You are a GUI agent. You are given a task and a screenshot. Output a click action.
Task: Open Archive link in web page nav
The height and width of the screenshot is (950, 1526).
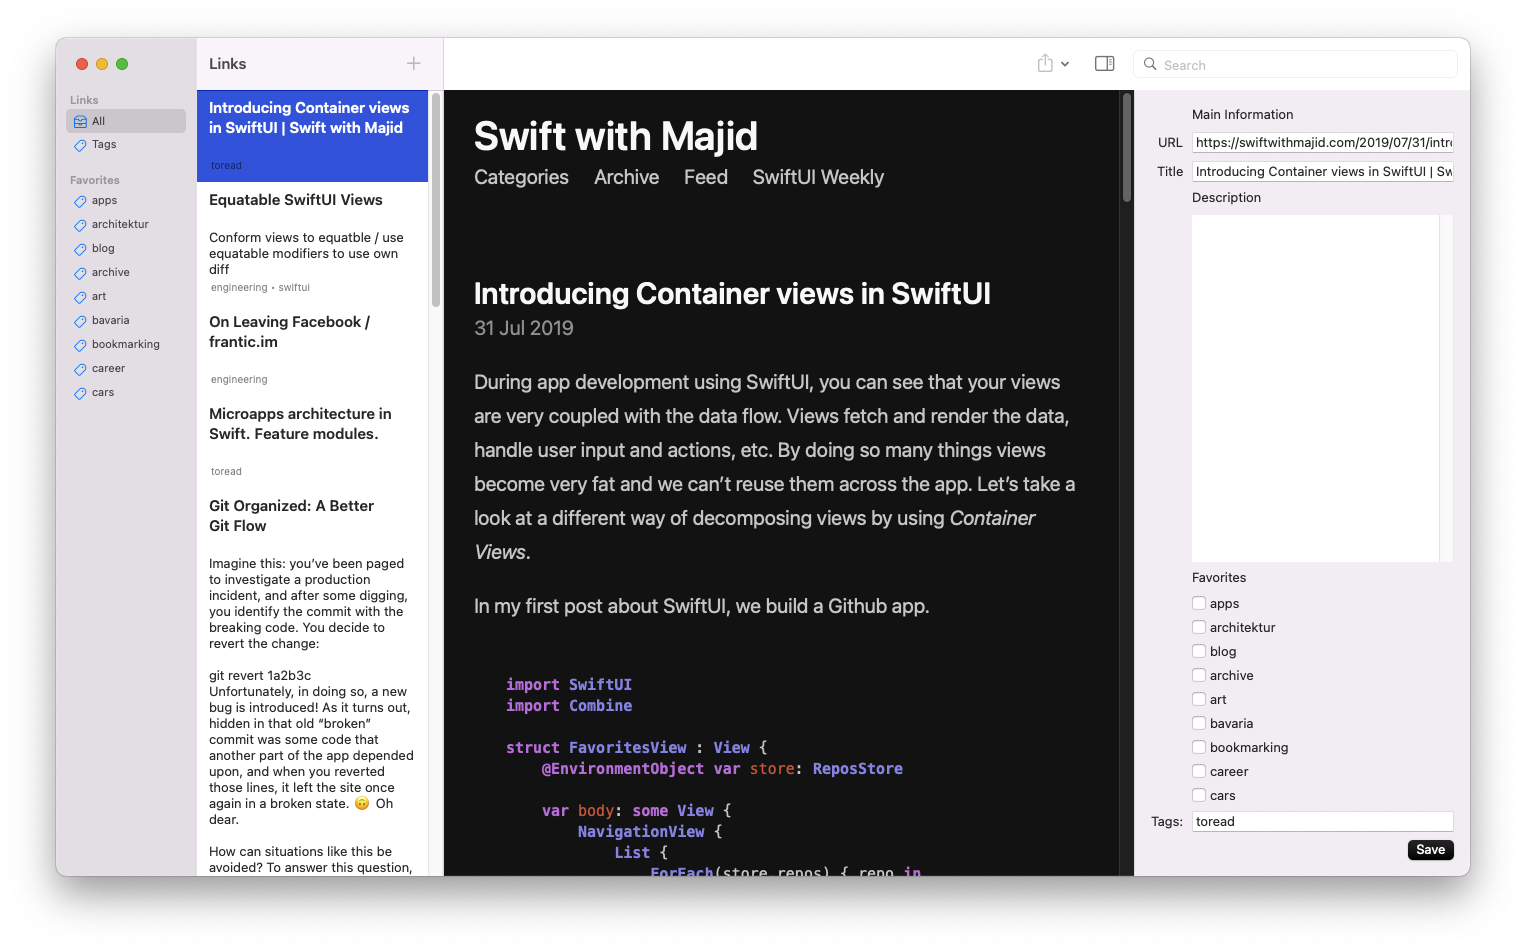click(x=627, y=177)
